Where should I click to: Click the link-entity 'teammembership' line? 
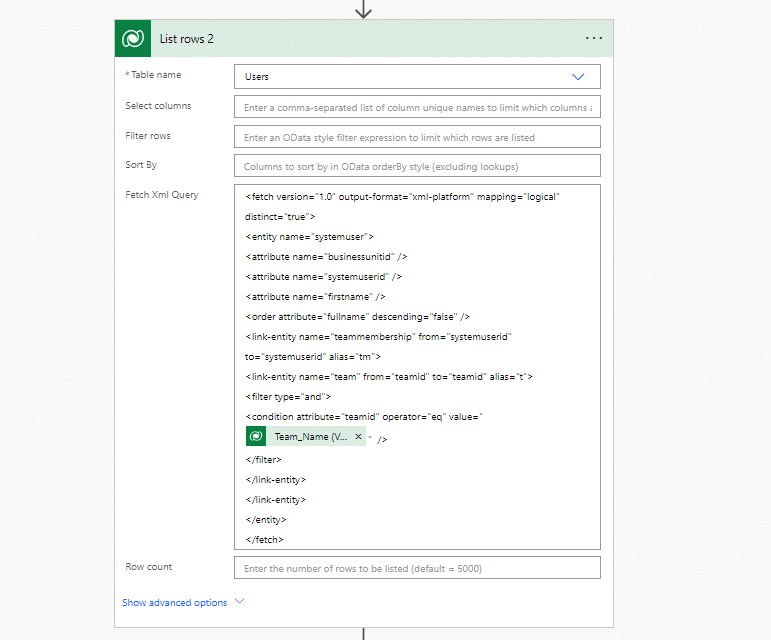tap(378, 337)
